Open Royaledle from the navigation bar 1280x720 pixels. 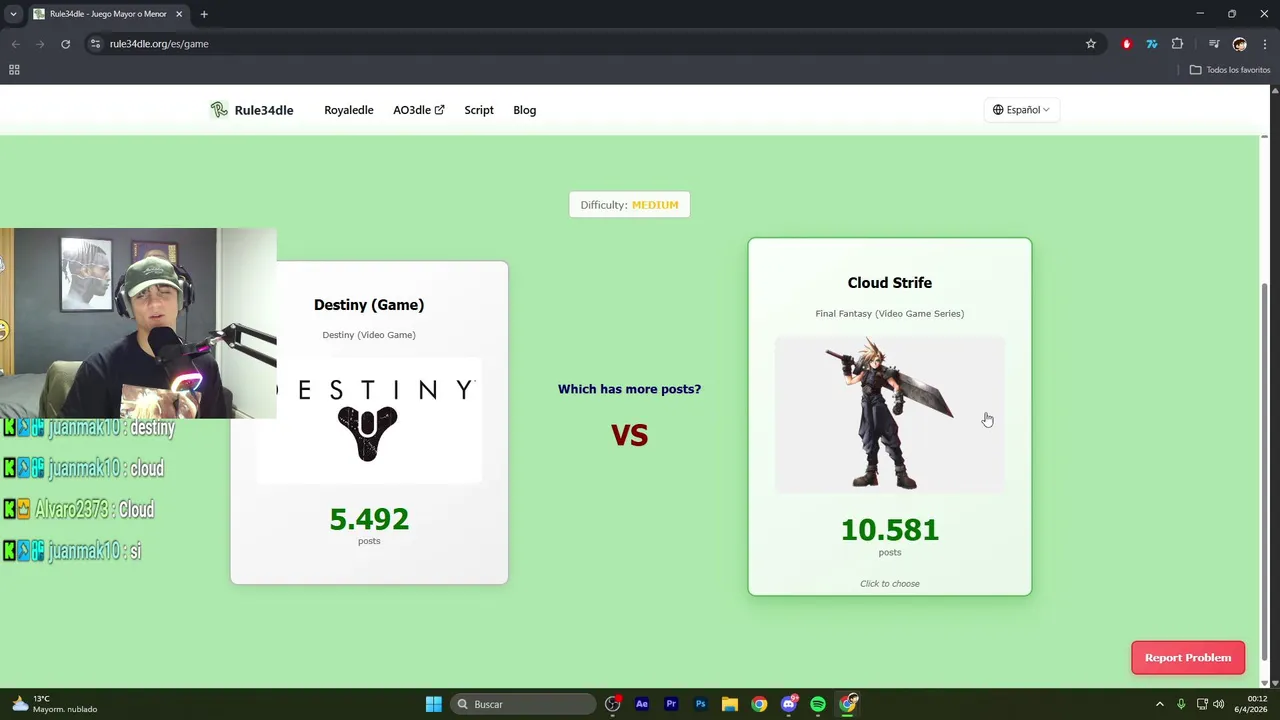349,110
